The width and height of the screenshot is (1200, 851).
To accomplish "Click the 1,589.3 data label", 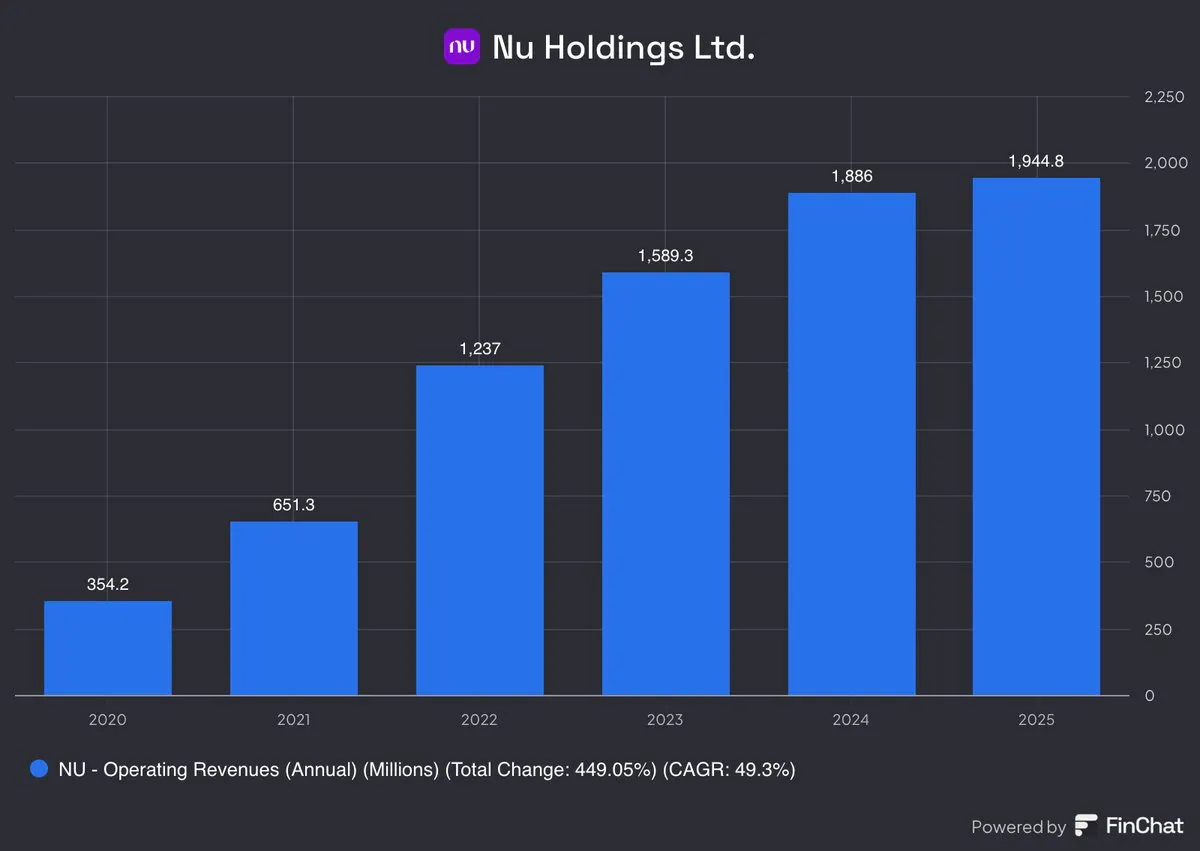I will pos(665,255).
